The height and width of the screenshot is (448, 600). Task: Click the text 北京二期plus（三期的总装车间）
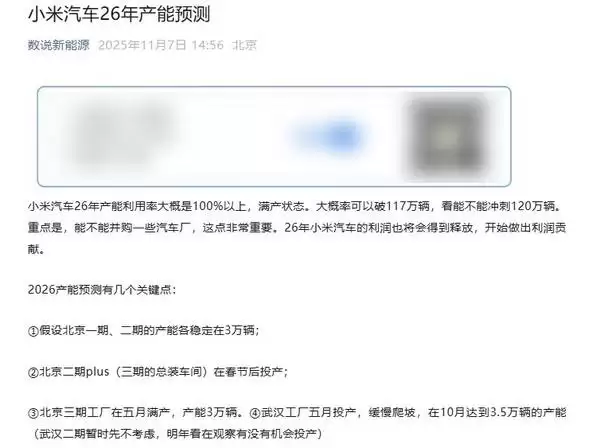[x=125, y=372]
